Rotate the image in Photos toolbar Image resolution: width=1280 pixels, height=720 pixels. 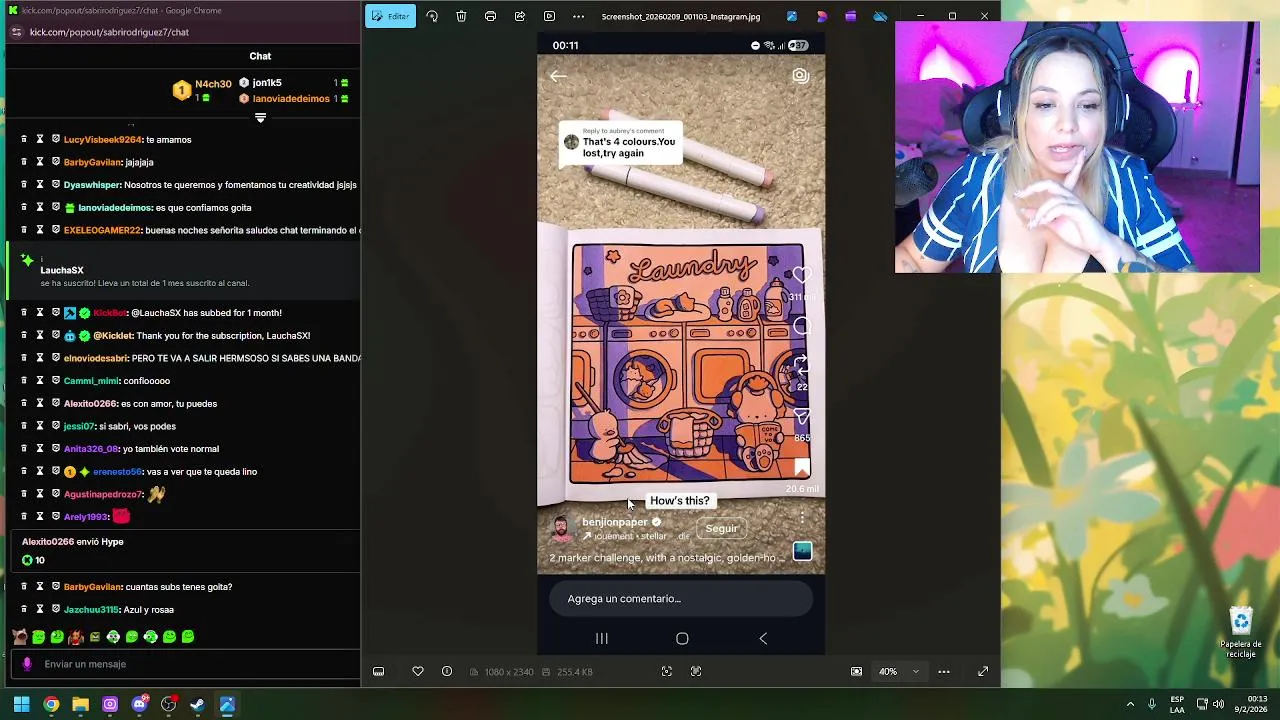[432, 16]
